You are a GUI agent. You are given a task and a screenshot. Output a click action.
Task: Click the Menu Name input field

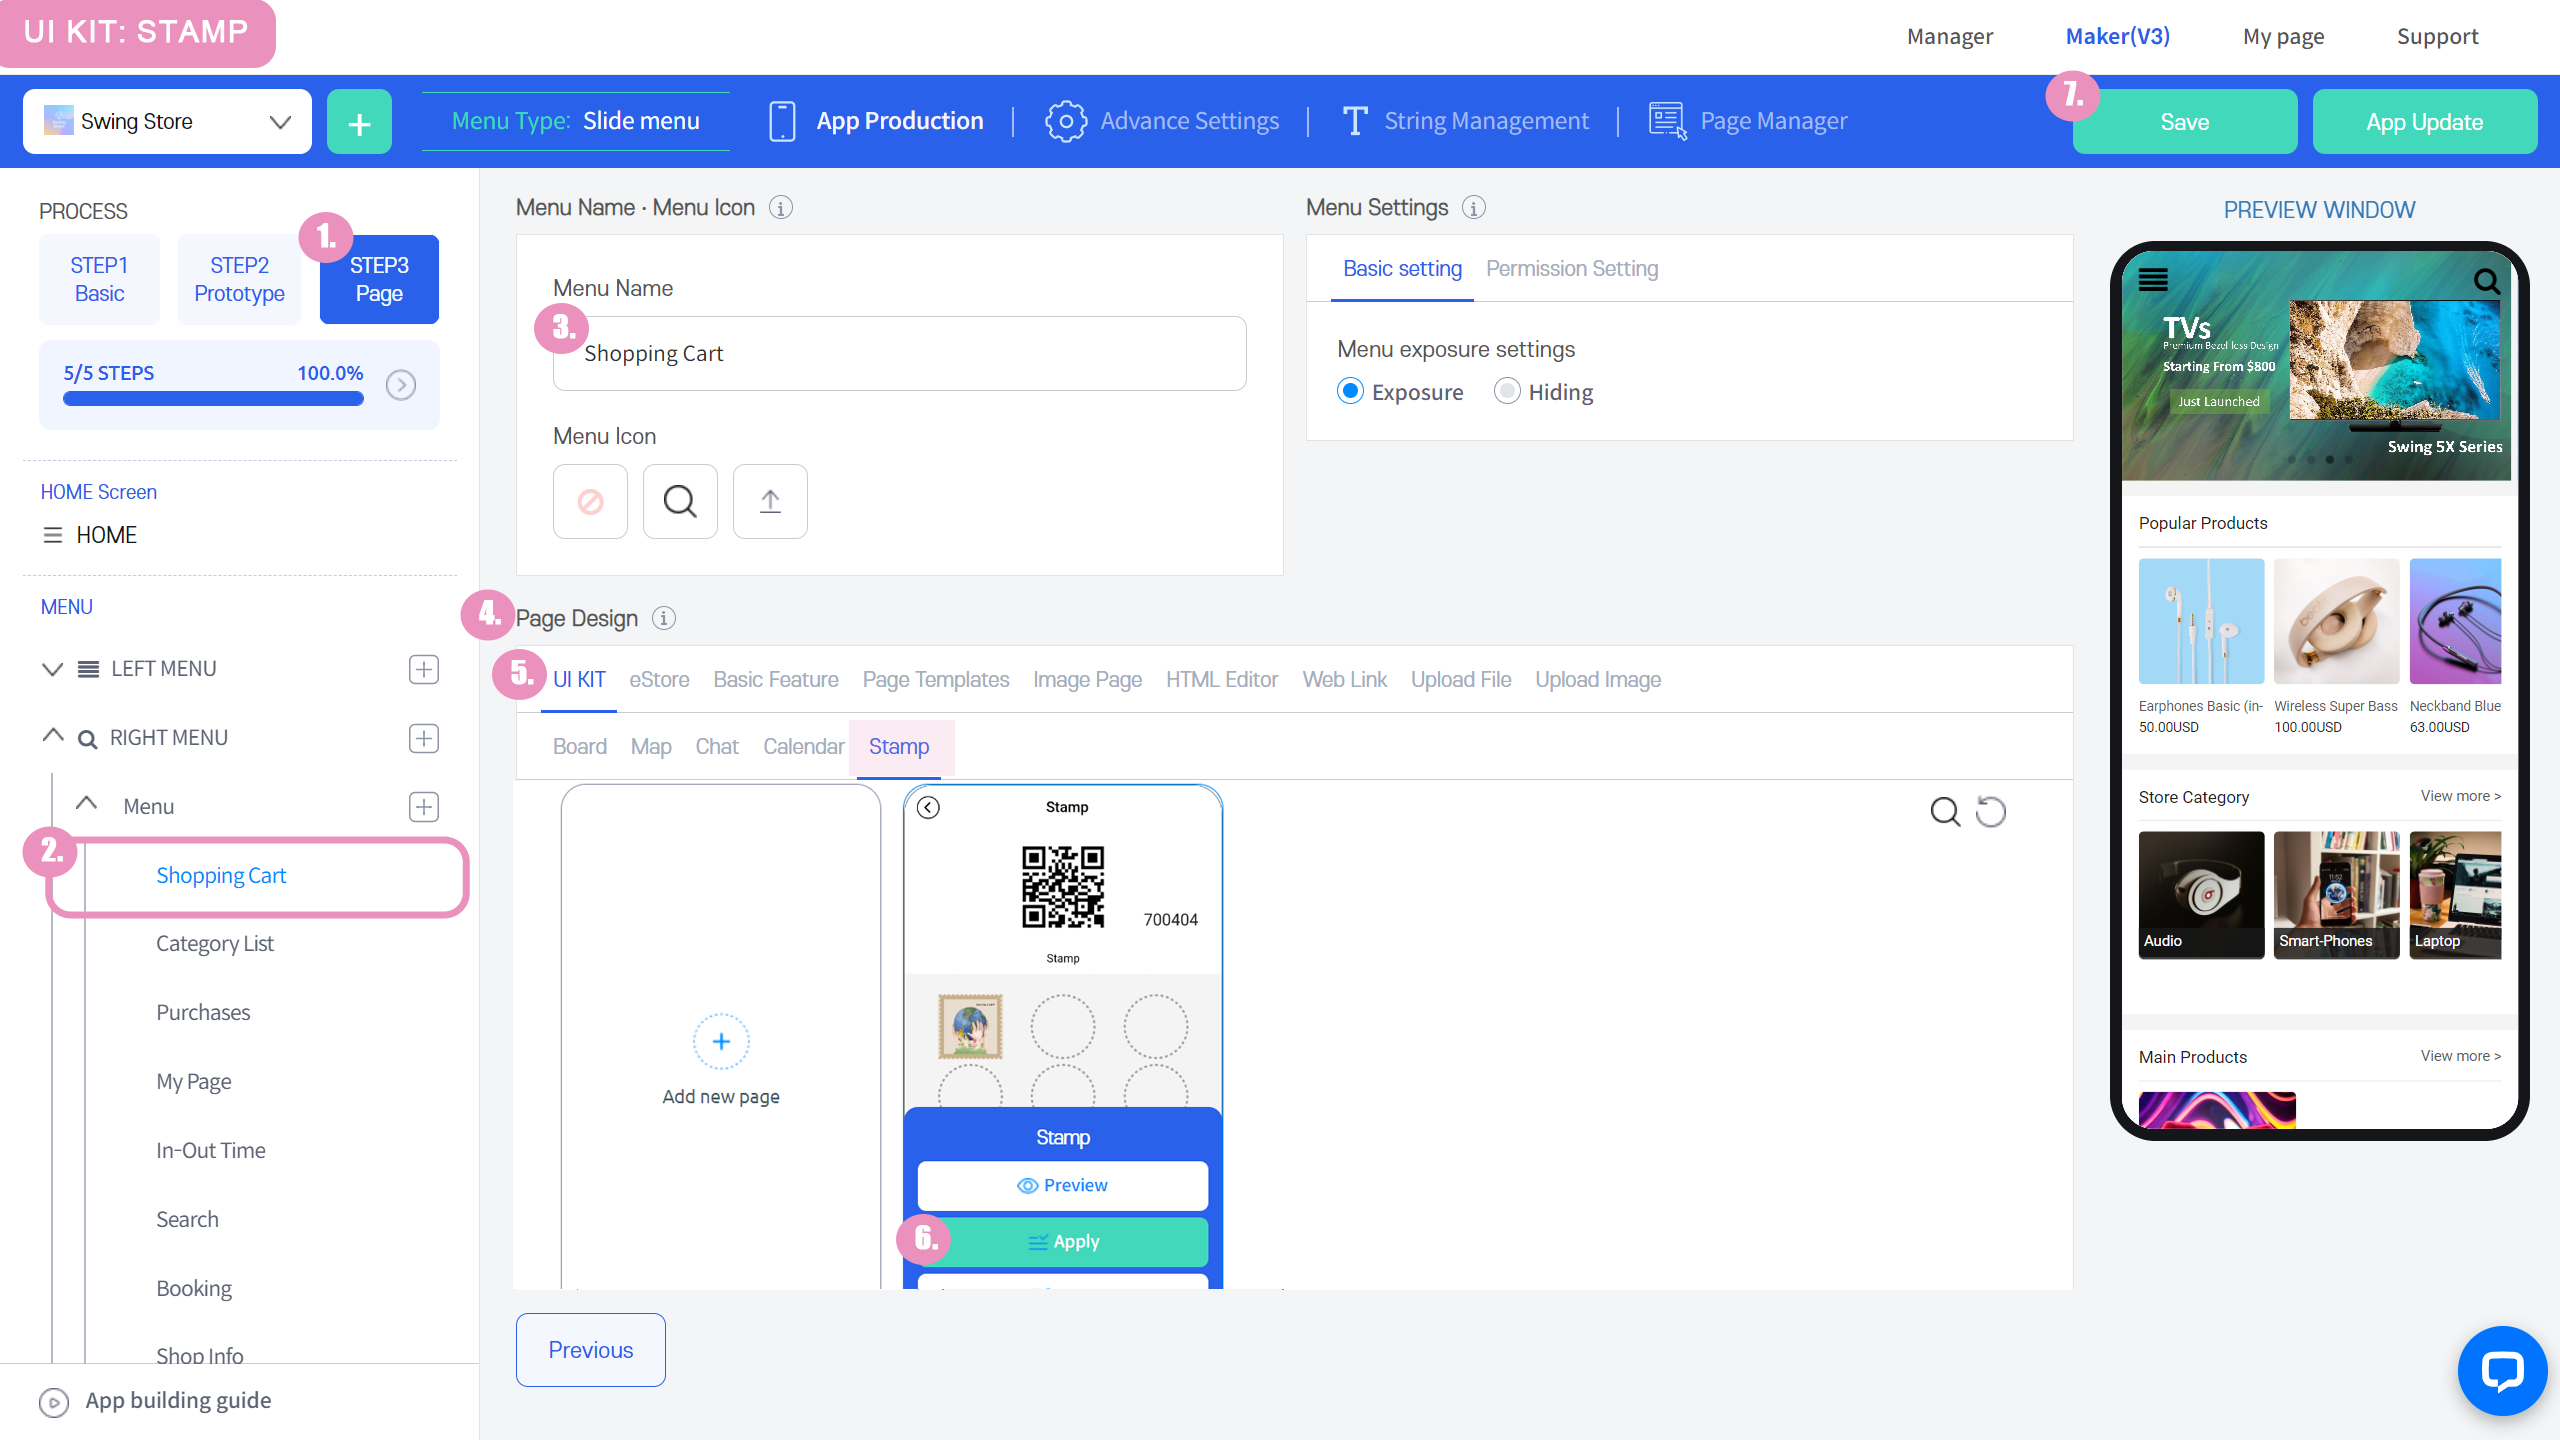tap(899, 354)
